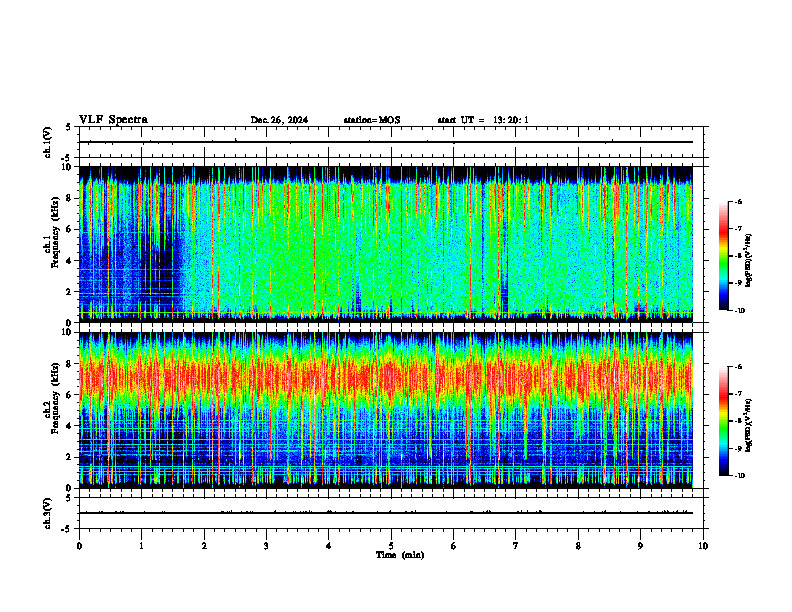Click the '-10' label on ch.1 color bar
This screenshot has width=792, height=612.
tap(739, 311)
